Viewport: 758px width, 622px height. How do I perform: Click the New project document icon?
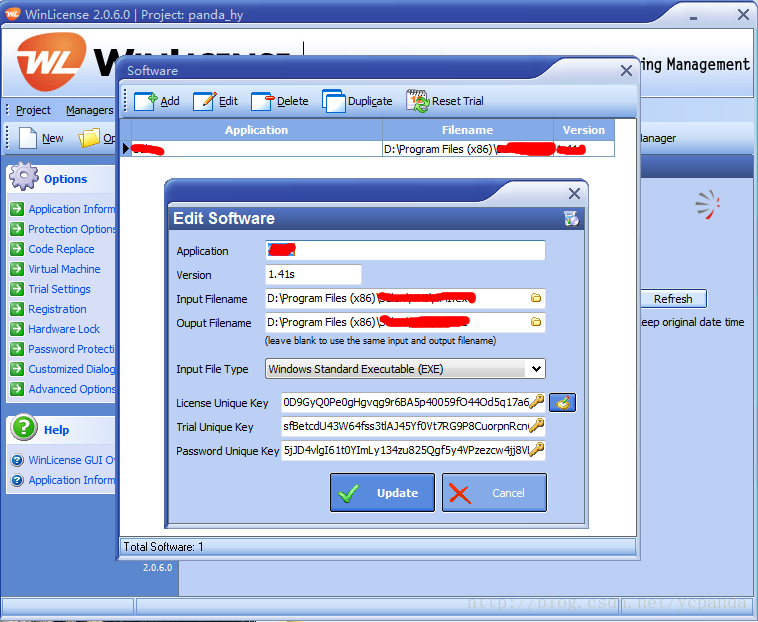point(28,138)
